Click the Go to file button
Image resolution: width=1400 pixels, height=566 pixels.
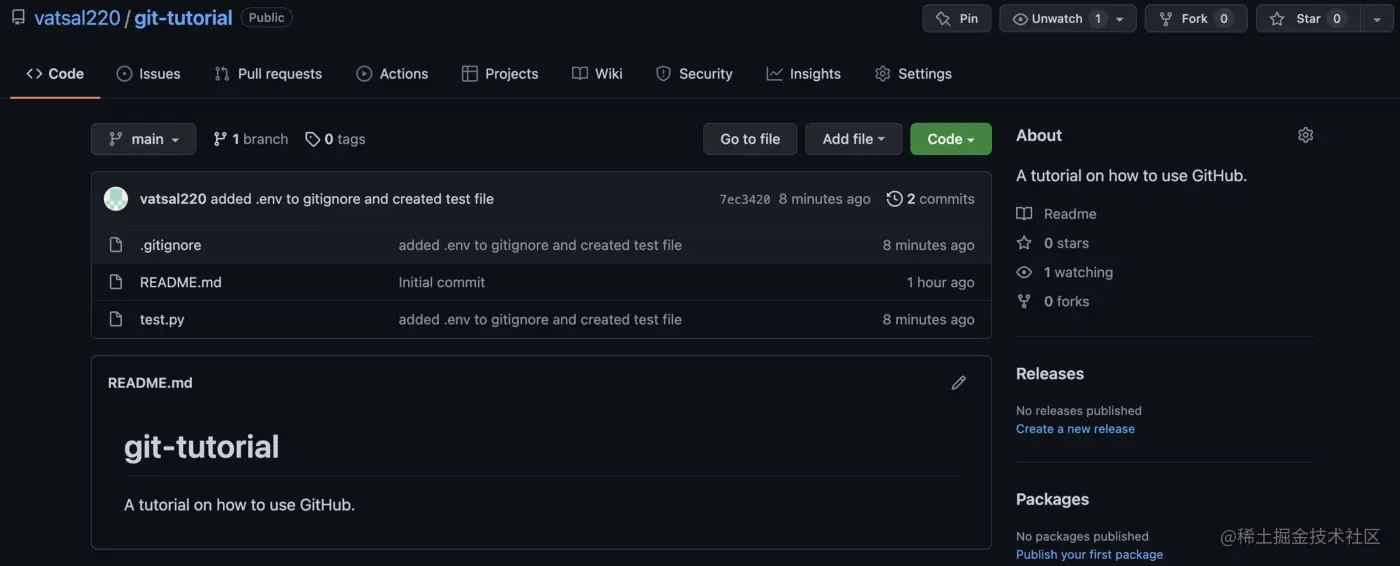pyautogui.click(x=750, y=139)
